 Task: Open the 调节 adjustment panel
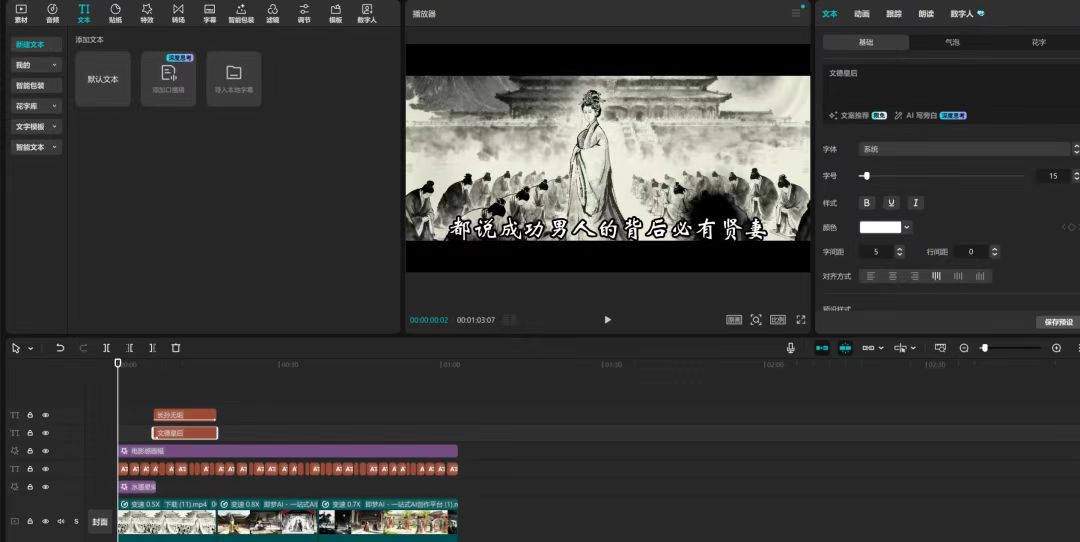click(x=304, y=13)
